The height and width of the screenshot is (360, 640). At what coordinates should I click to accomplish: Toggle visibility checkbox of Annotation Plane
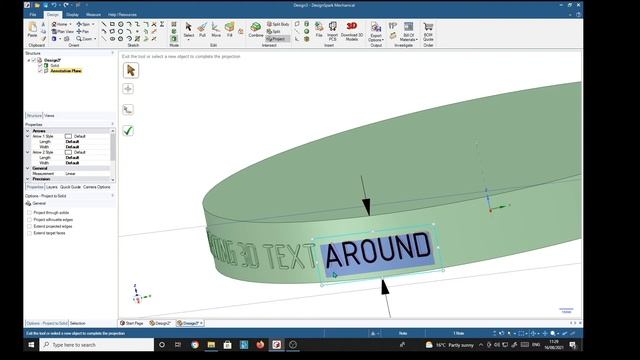[40, 71]
